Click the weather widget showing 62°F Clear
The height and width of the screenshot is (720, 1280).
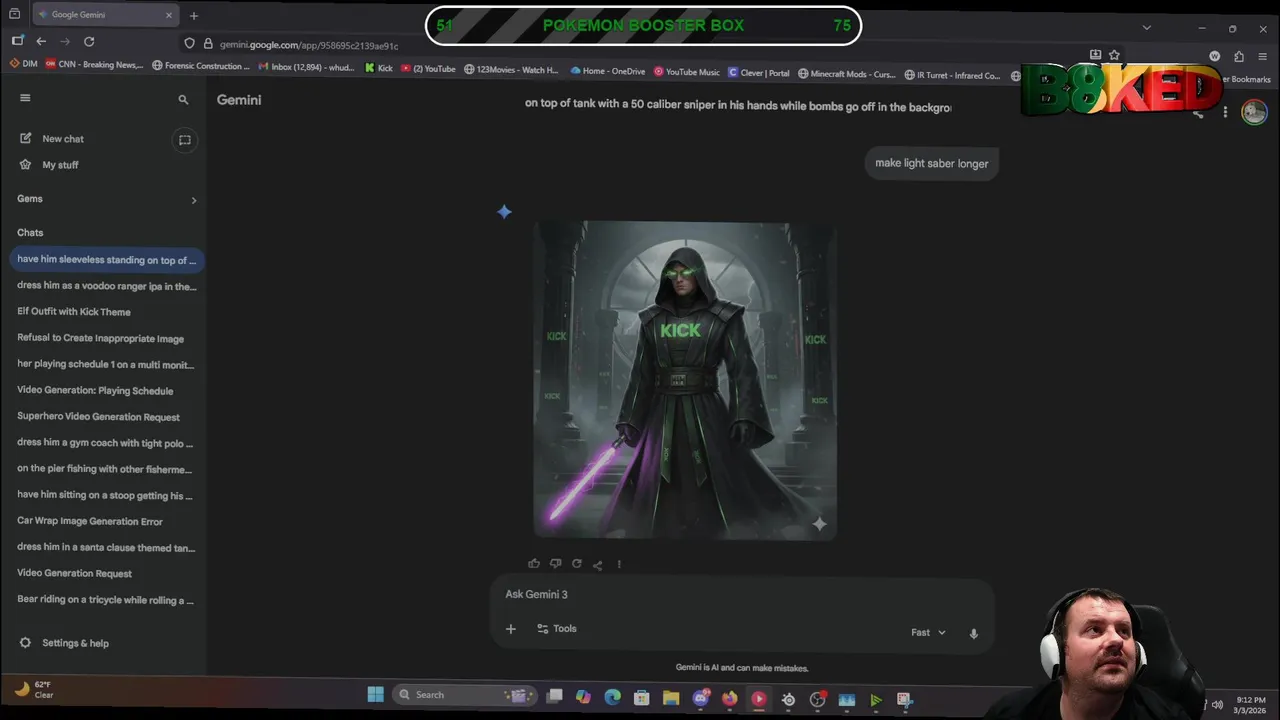(33, 689)
